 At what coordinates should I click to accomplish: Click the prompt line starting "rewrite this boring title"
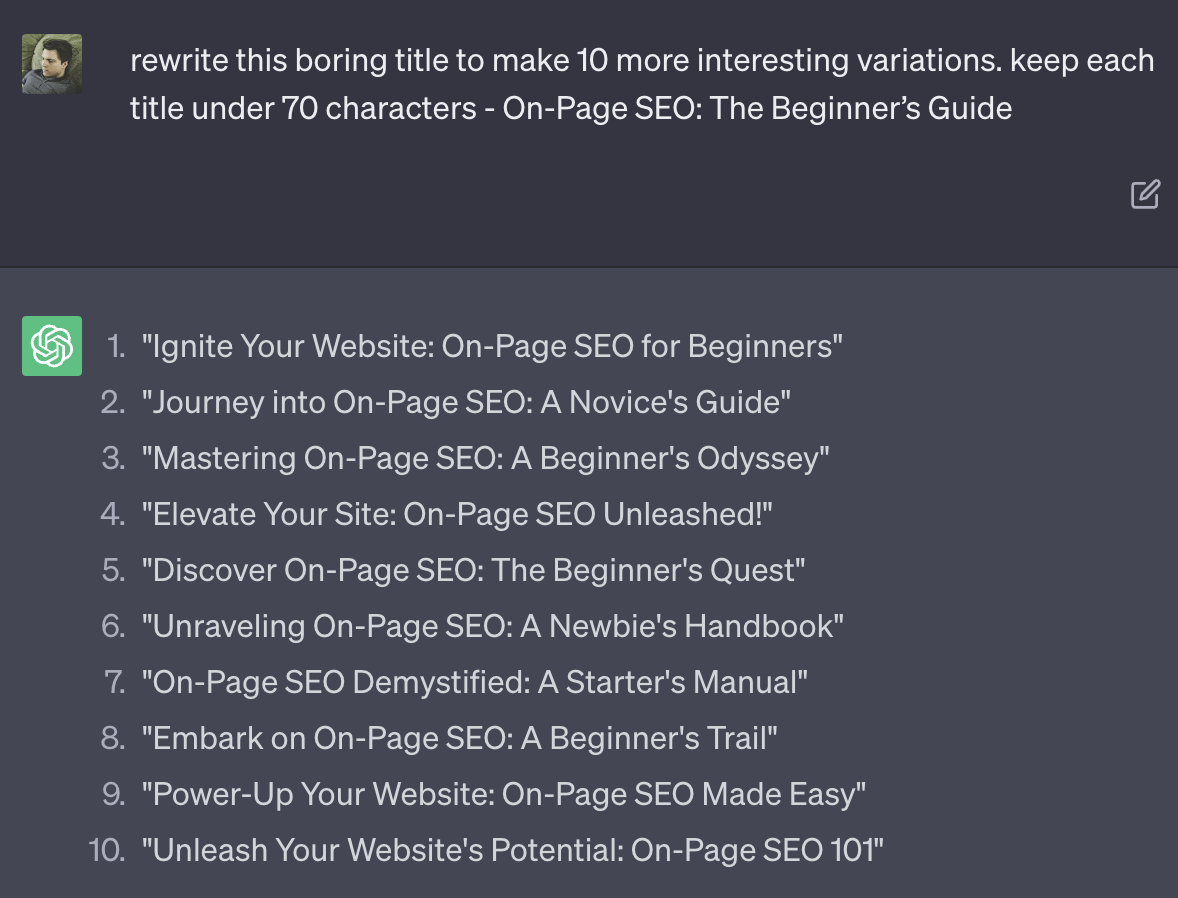tap(641, 61)
